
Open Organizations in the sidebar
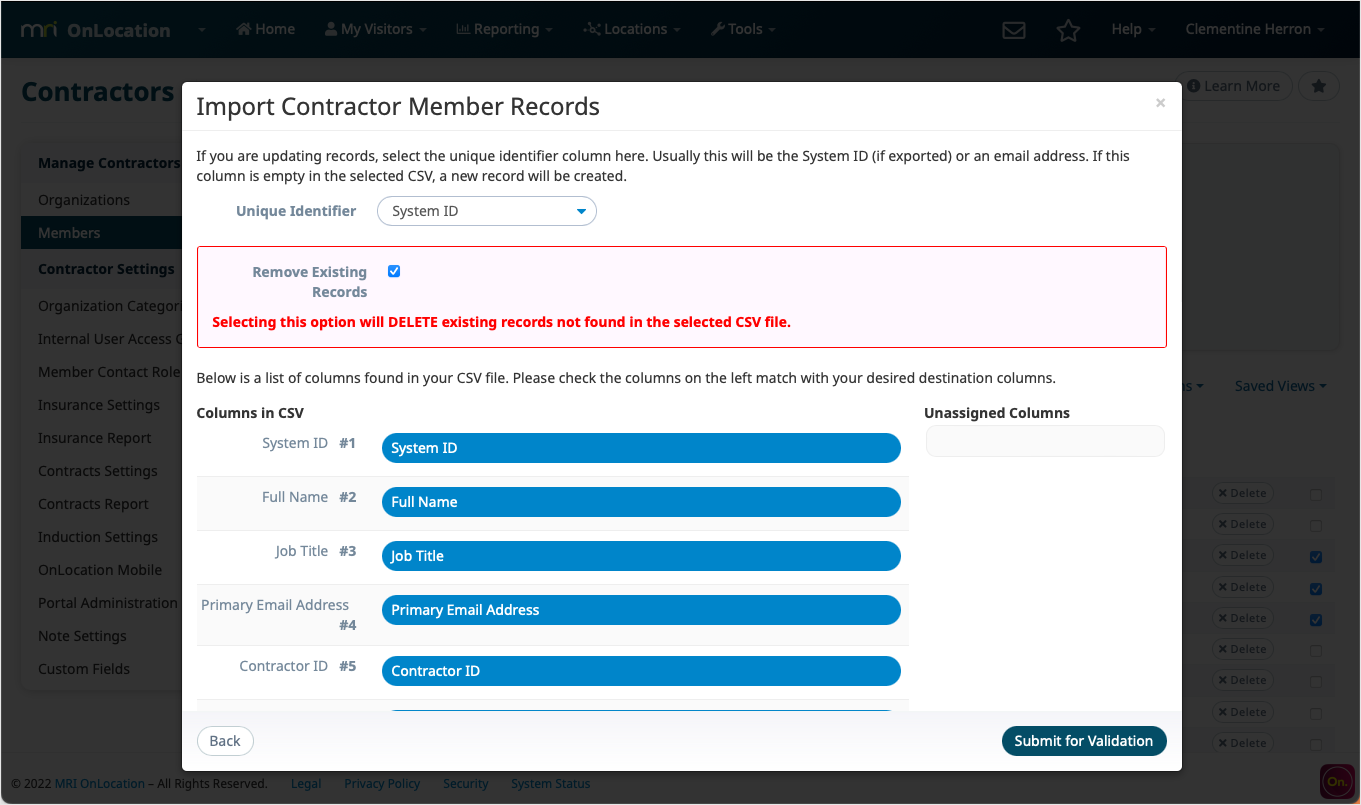pos(84,200)
